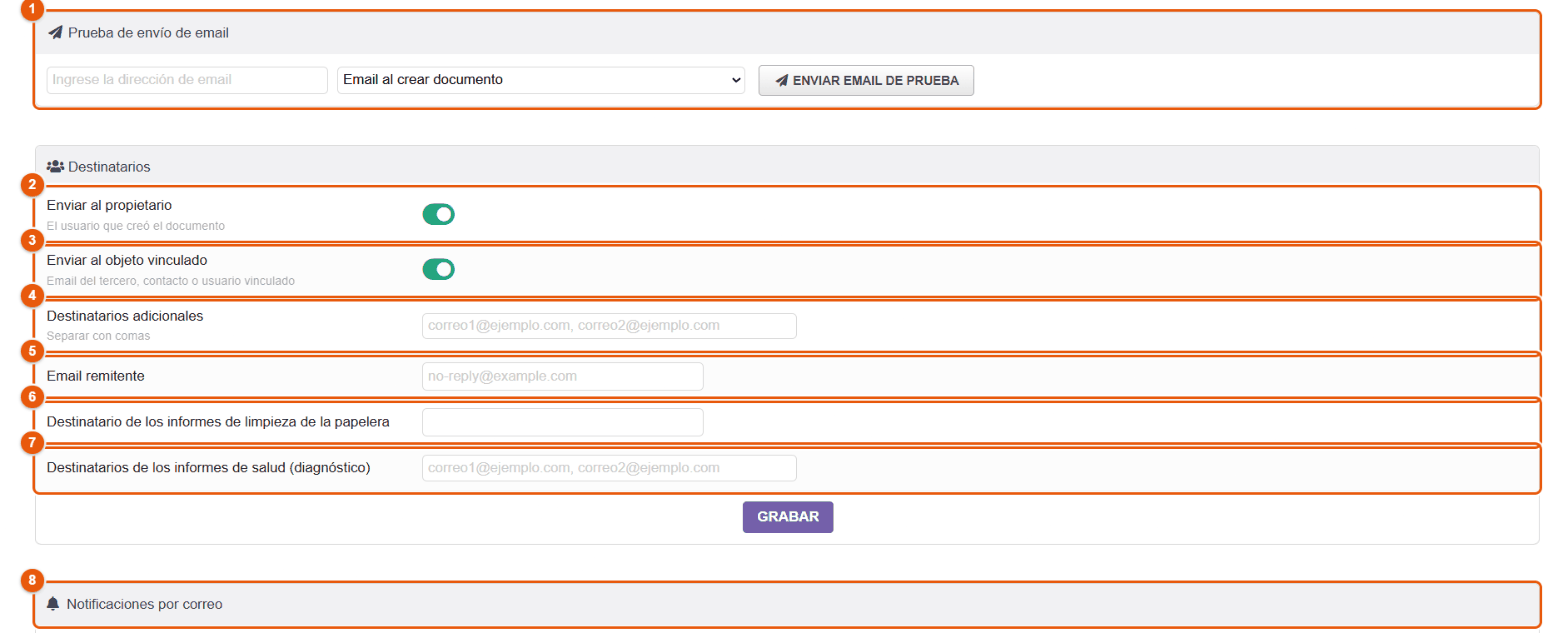Click the Destinatarios adicionales input field
This screenshot has width=1568, height=633.
pos(609,326)
